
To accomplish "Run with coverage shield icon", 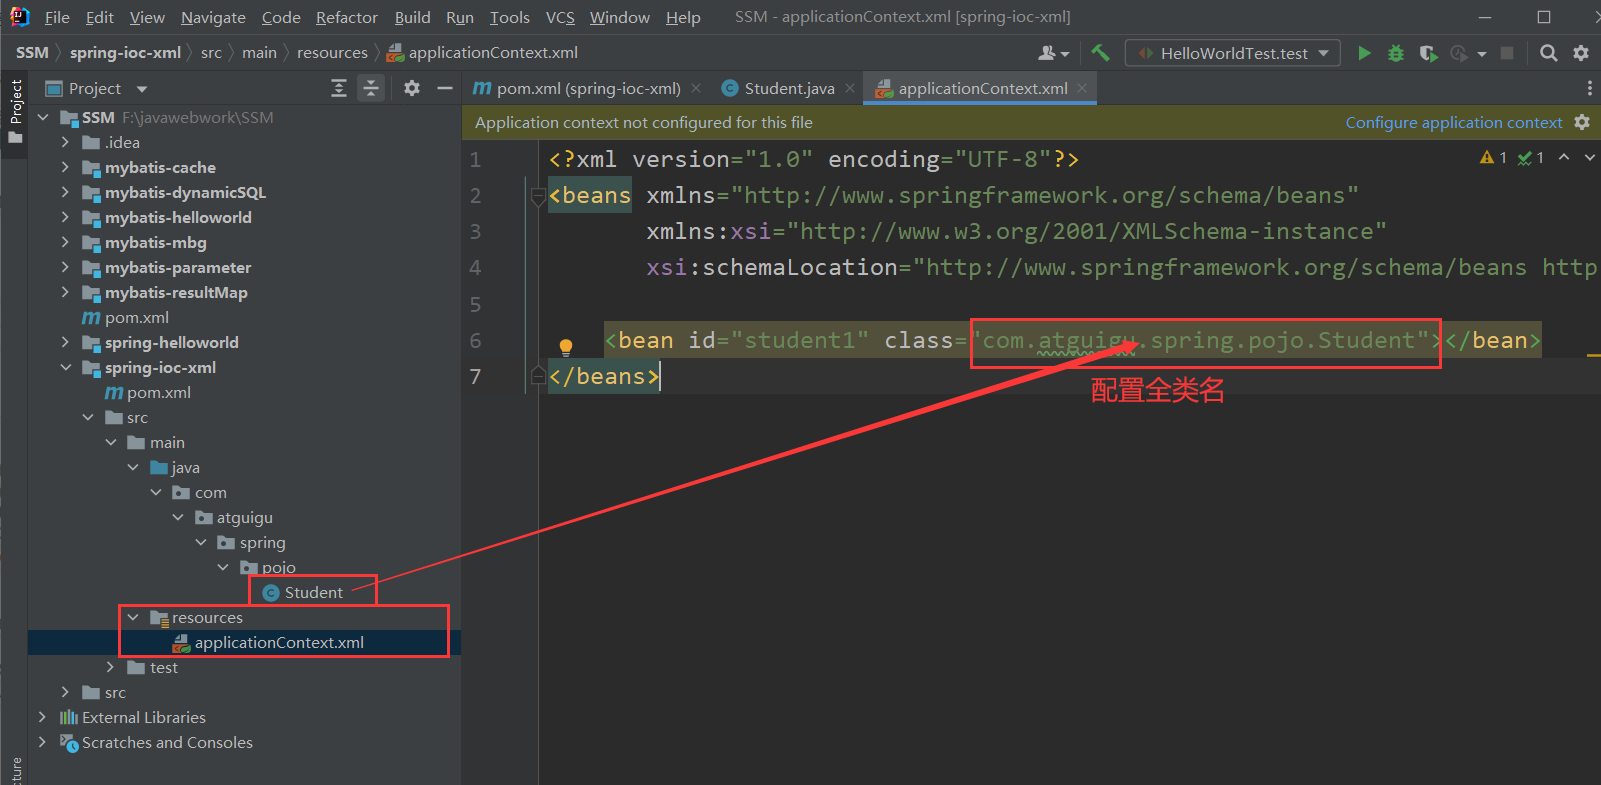I will click(1428, 53).
